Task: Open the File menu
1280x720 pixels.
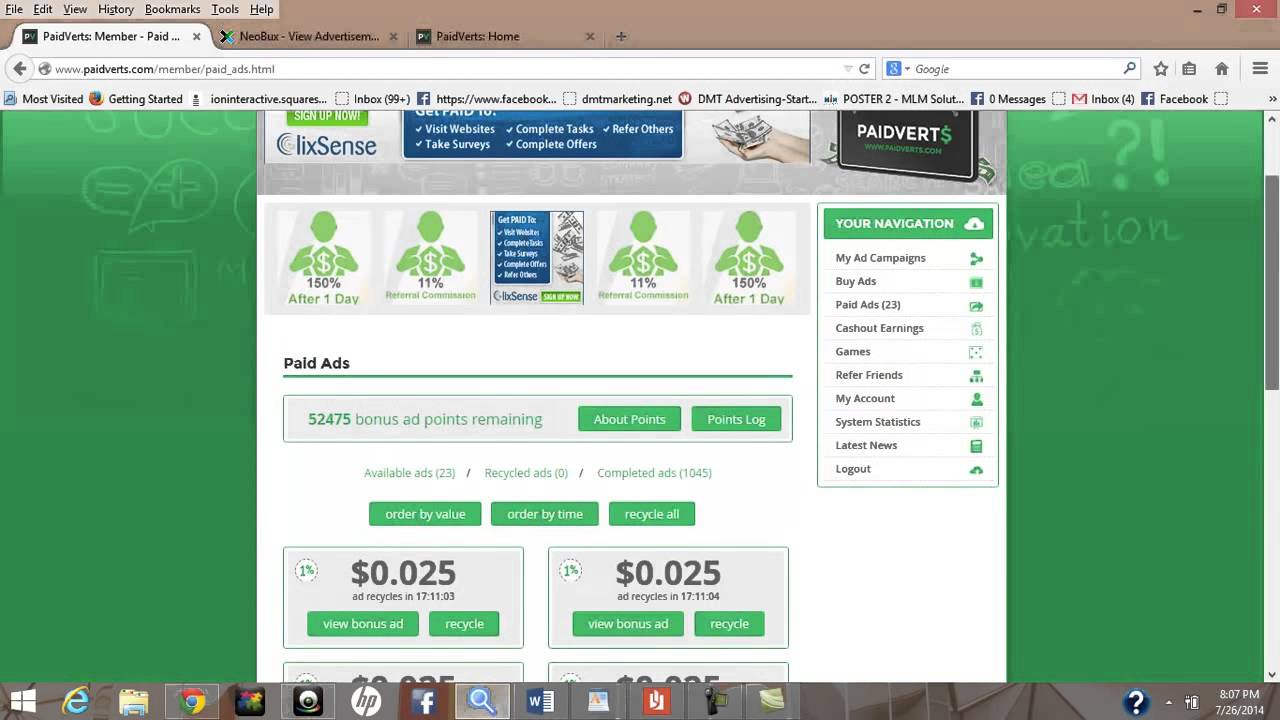Action: (x=14, y=9)
